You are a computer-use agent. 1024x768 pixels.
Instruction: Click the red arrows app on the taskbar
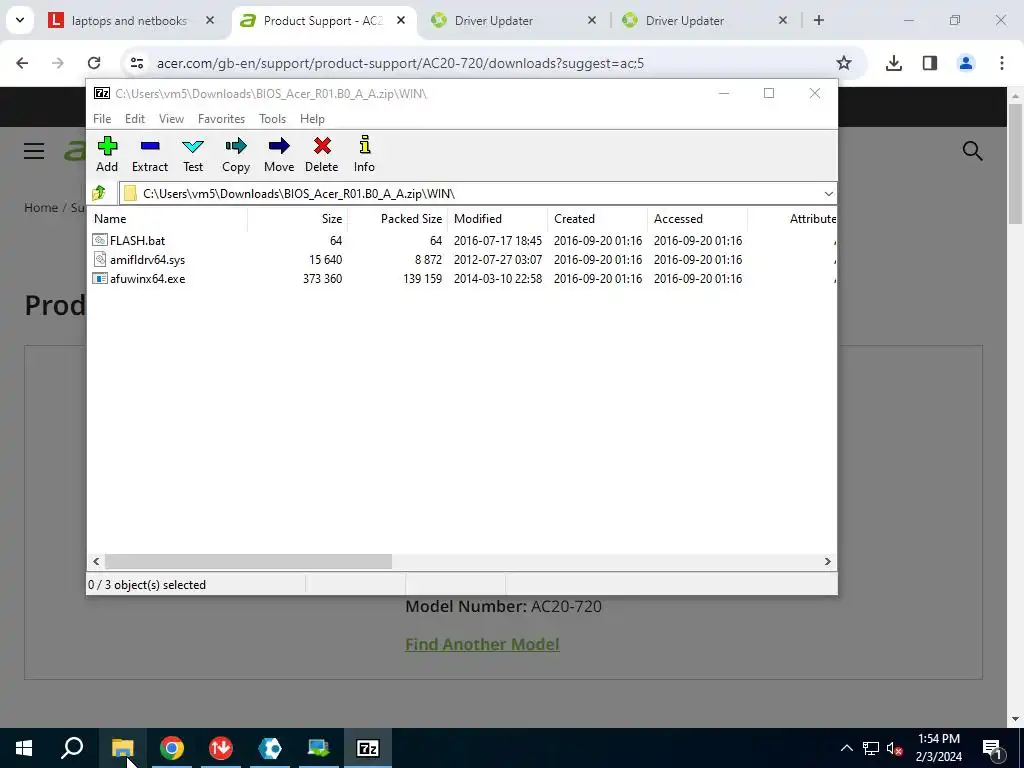(x=221, y=748)
